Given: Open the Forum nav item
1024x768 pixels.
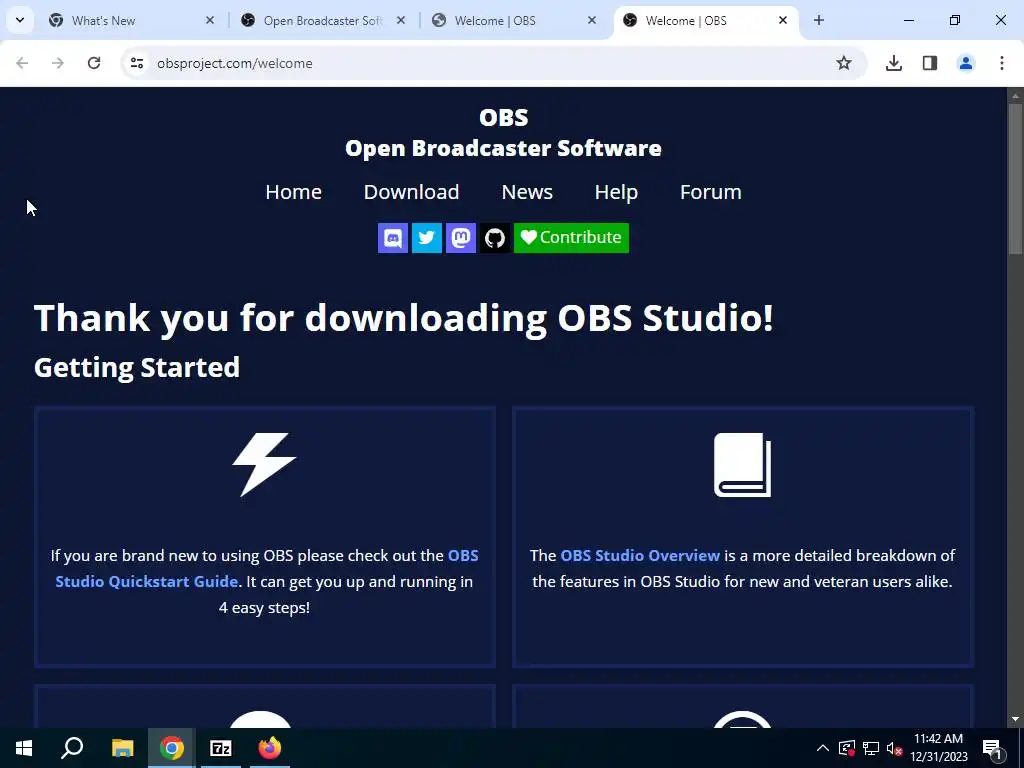Looking at the screenshot, I should click(711, 192).
